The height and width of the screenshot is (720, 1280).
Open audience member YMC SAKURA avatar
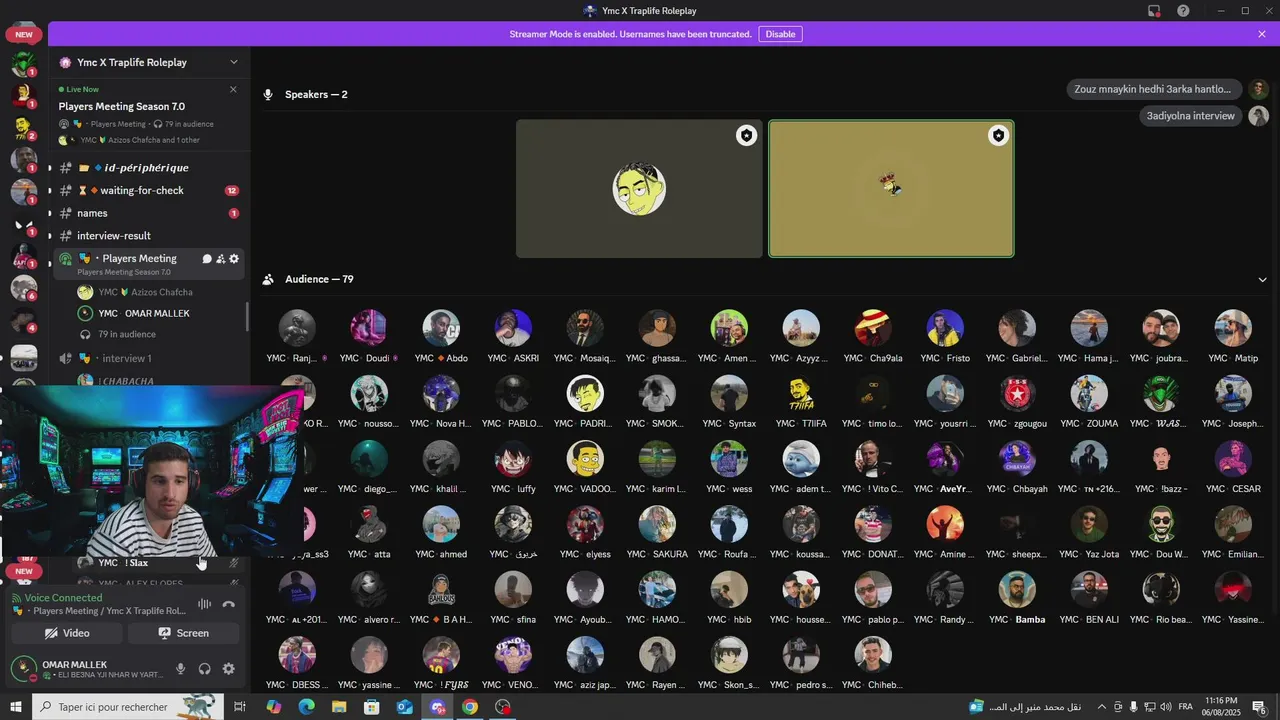[x=657, y=524]
